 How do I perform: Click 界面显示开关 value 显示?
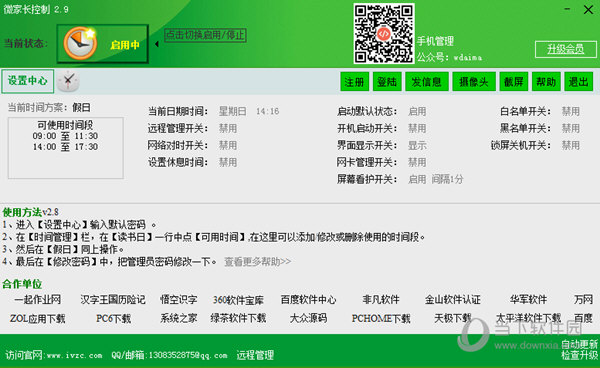click(417, 145)
